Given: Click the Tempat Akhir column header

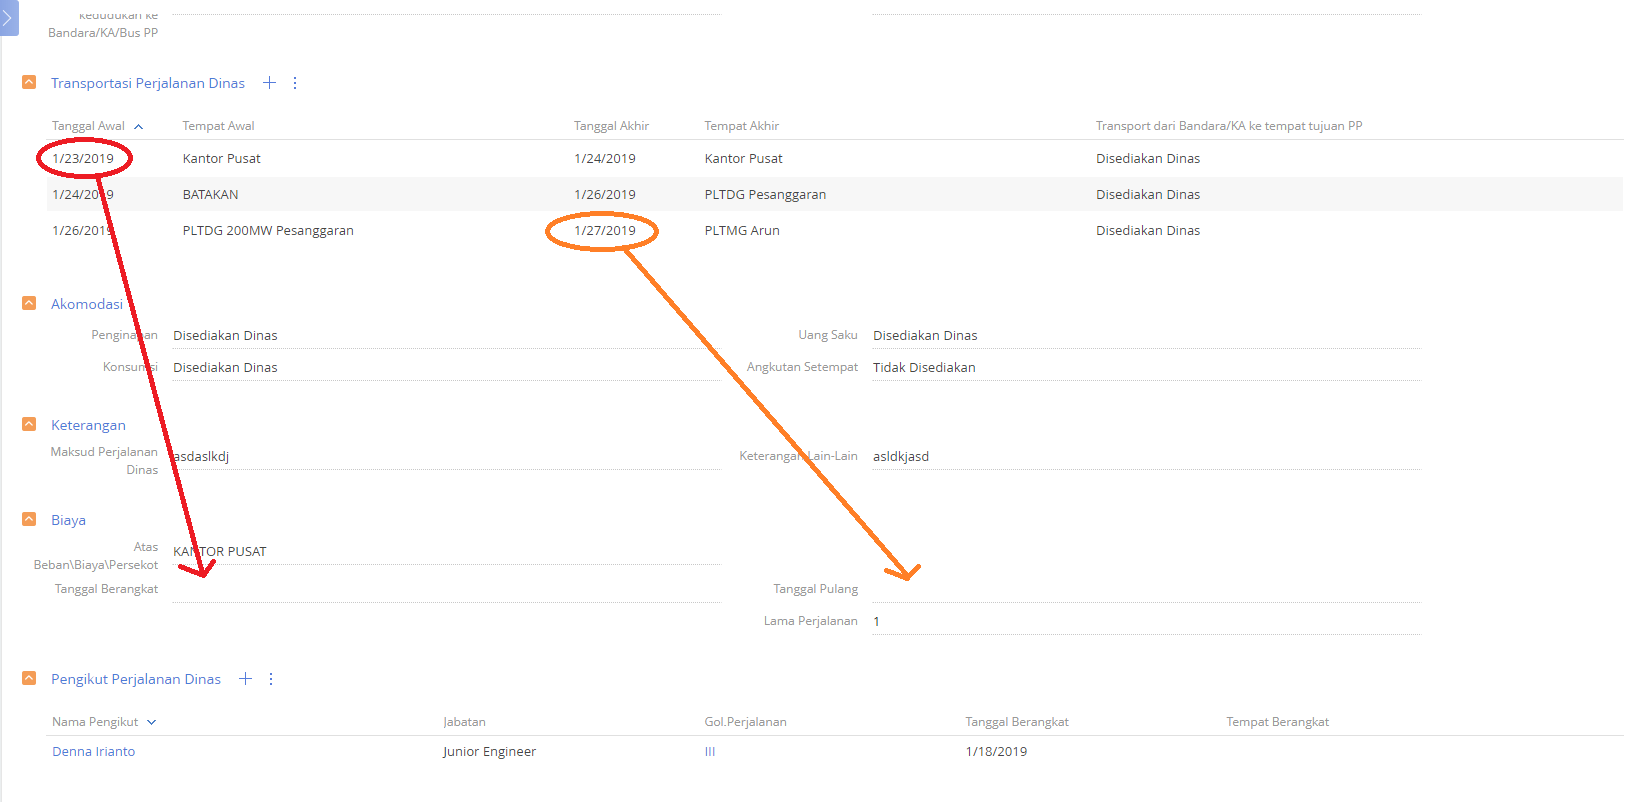Looking at the screenshot, I should tap(741, 126).
